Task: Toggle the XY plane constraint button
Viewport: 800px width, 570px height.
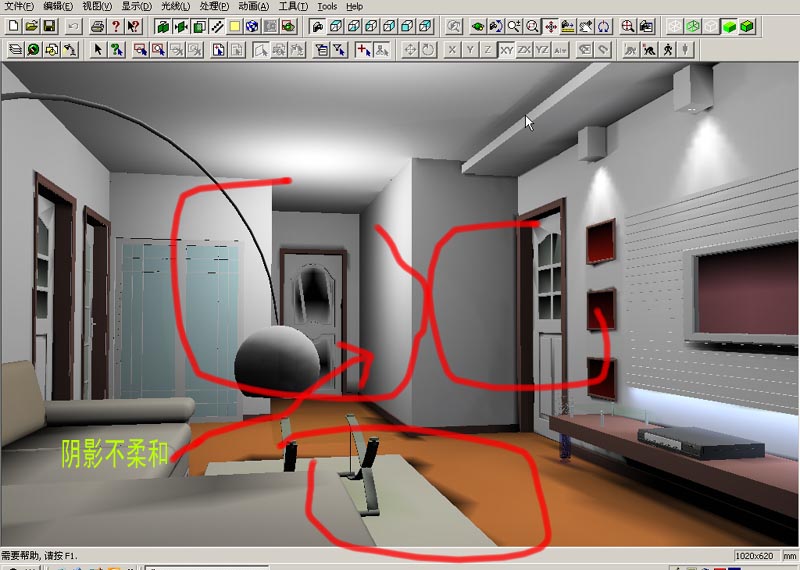Action: 506,50
